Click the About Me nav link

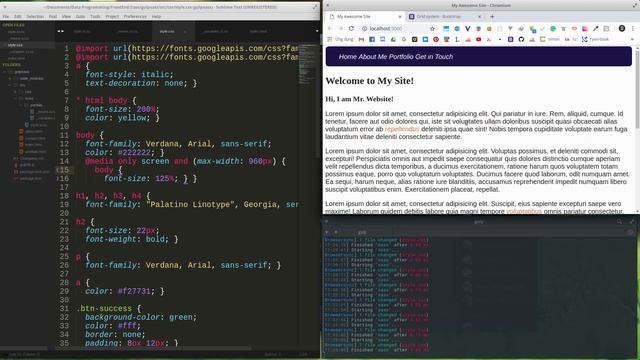372,57
